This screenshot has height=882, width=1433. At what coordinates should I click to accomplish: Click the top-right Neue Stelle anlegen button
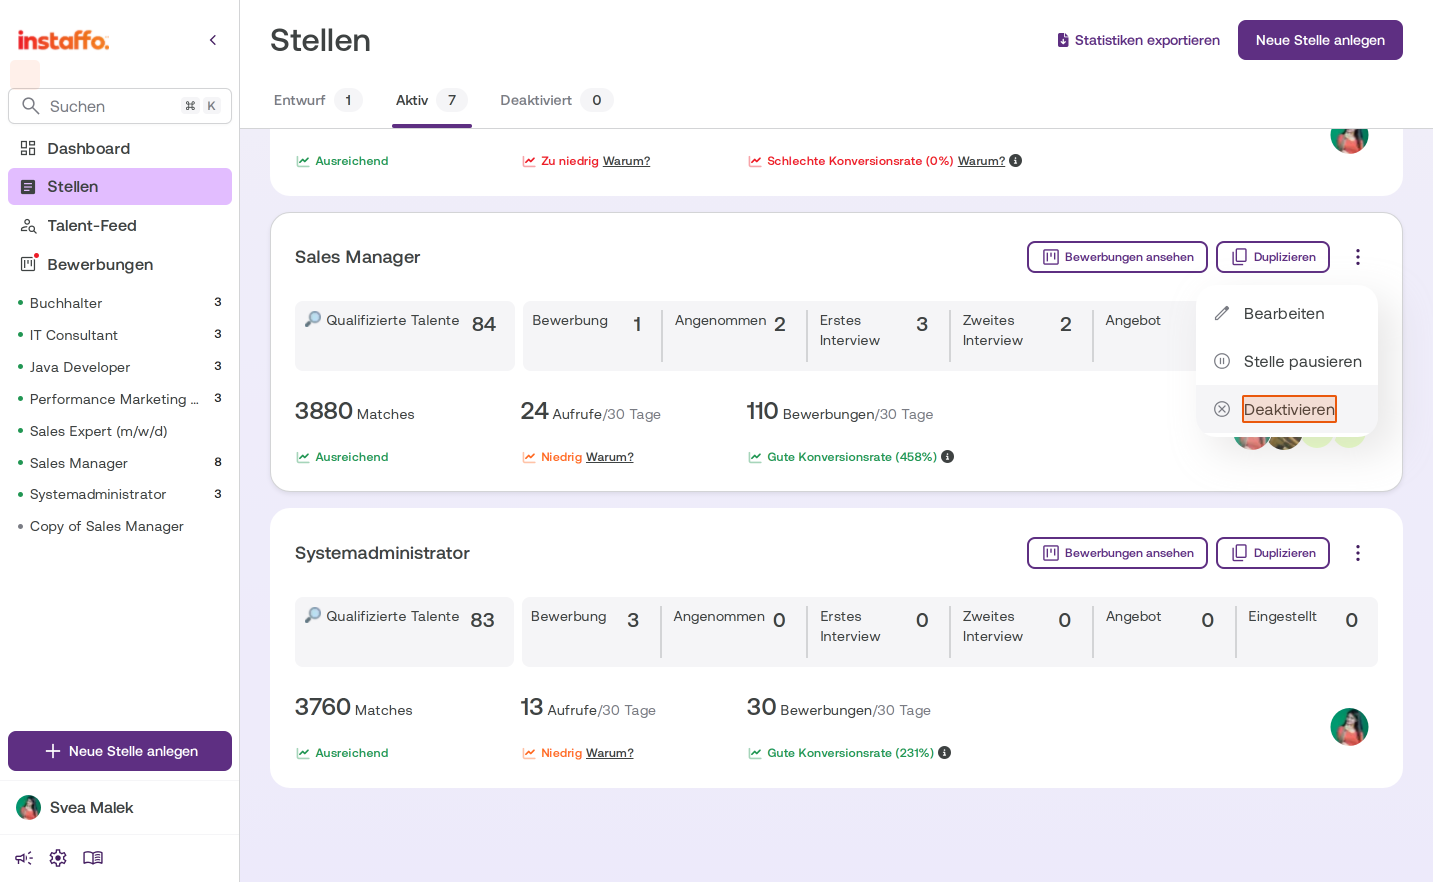(x=1320, y=40)
